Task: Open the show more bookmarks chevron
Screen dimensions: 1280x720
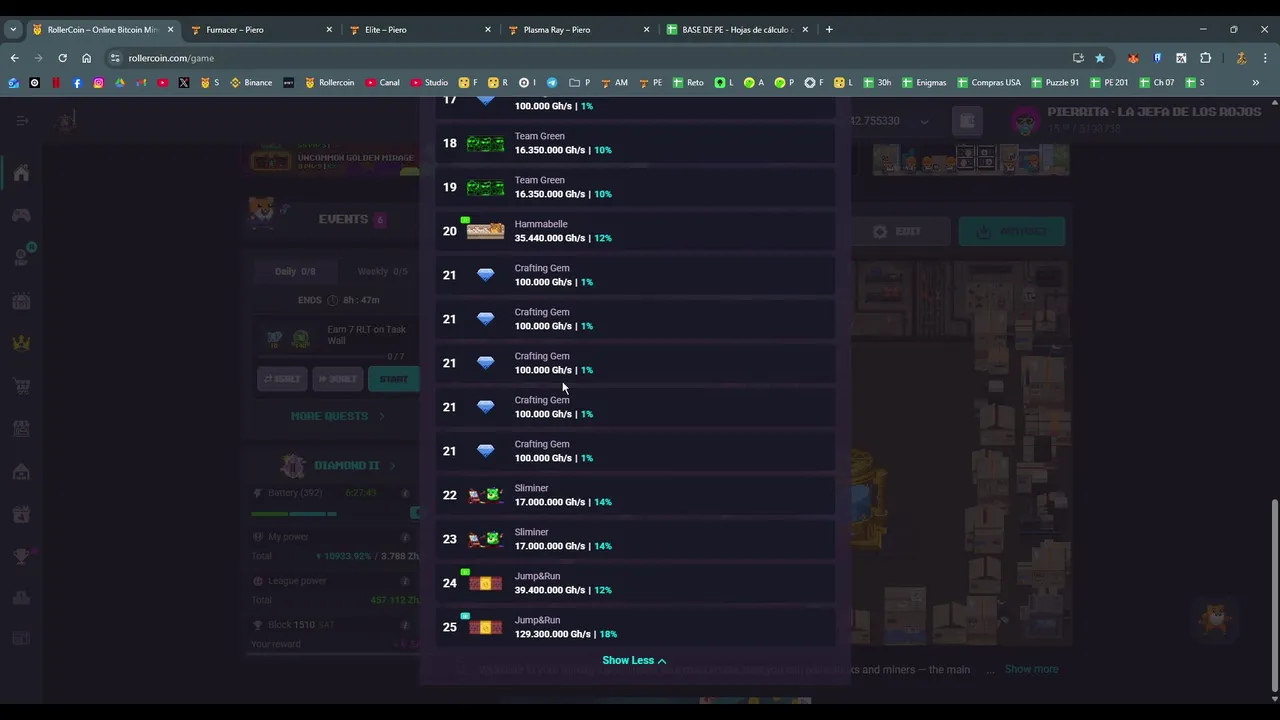Action: (1256, 83)
